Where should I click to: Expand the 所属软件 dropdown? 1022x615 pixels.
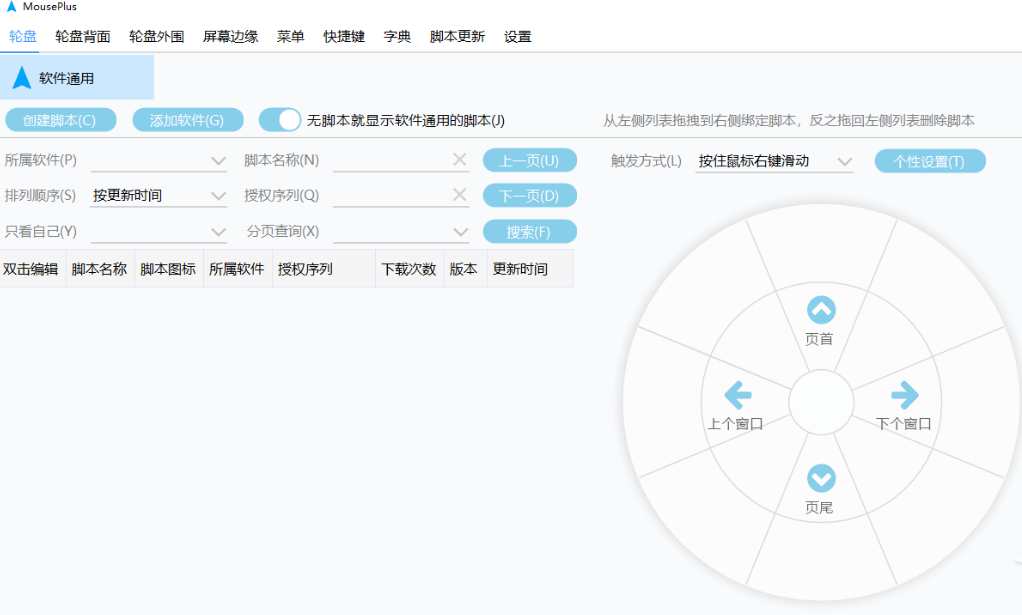(x=159, y=160)
